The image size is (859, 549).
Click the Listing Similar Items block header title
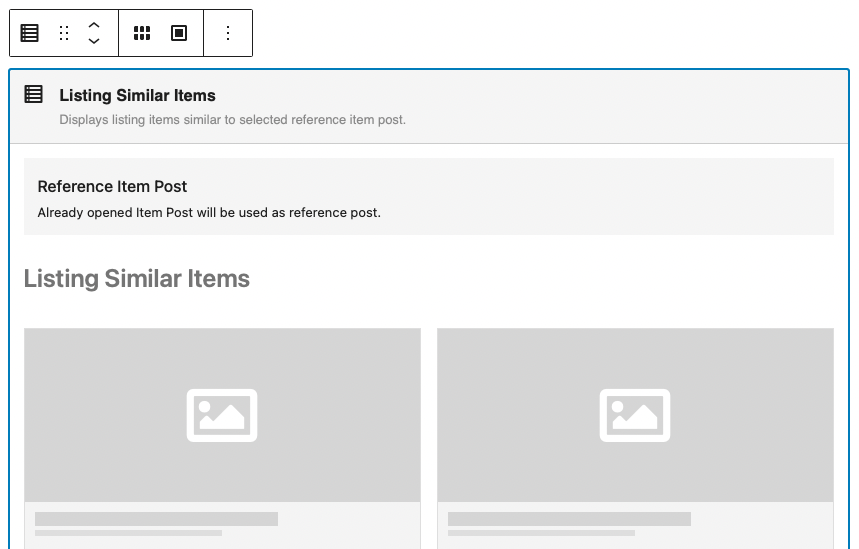138,95
